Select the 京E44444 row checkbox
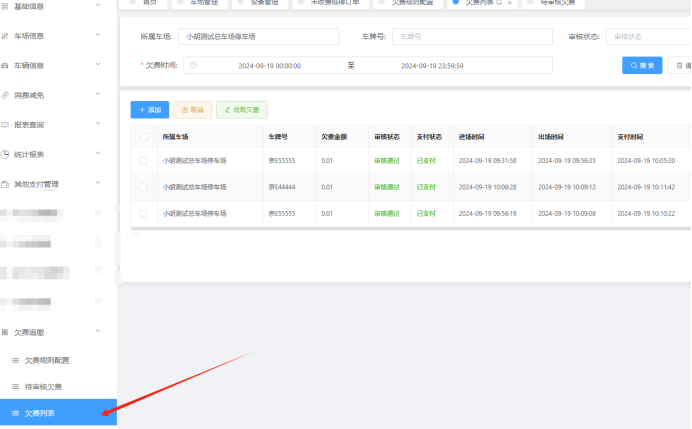 (x=143, y=187)
